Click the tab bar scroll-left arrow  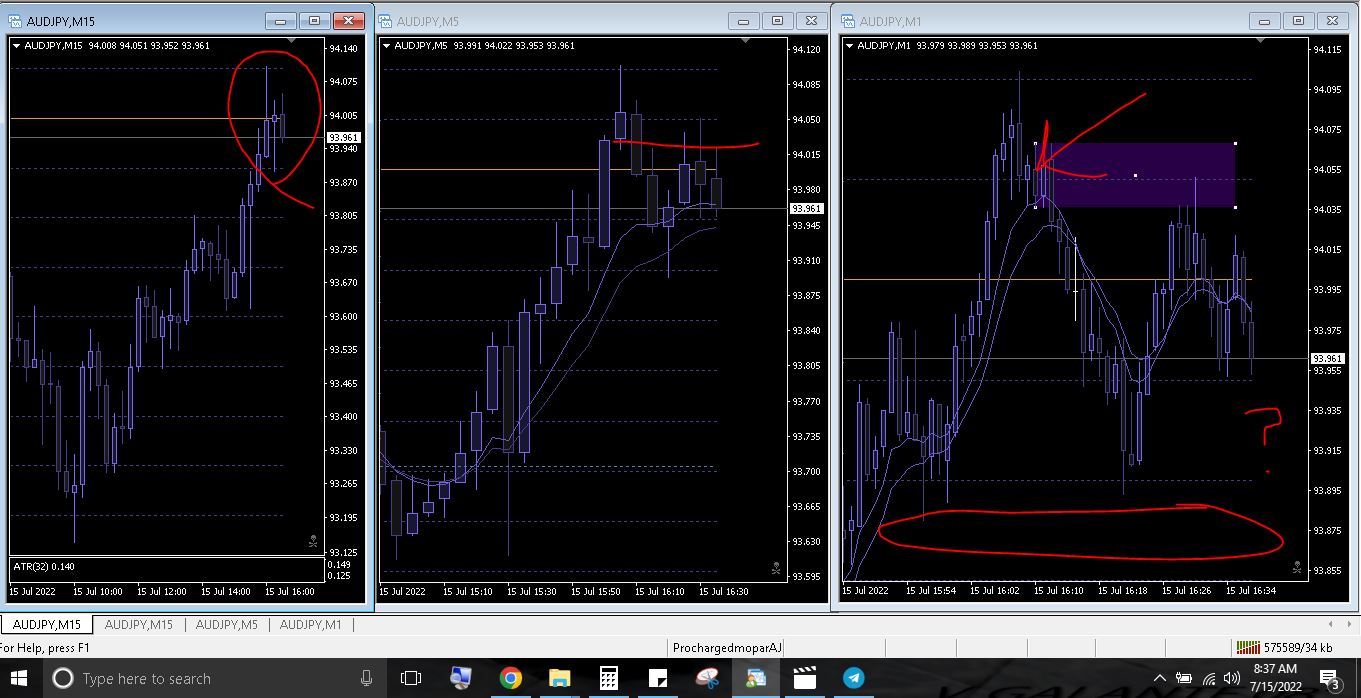[x=1330, y=625]
